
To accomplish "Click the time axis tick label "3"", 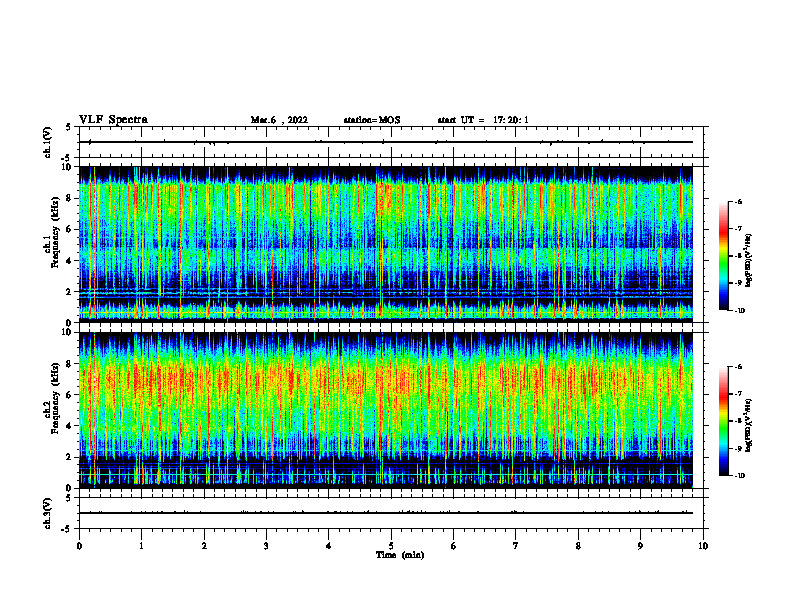I will click(266, 546).
